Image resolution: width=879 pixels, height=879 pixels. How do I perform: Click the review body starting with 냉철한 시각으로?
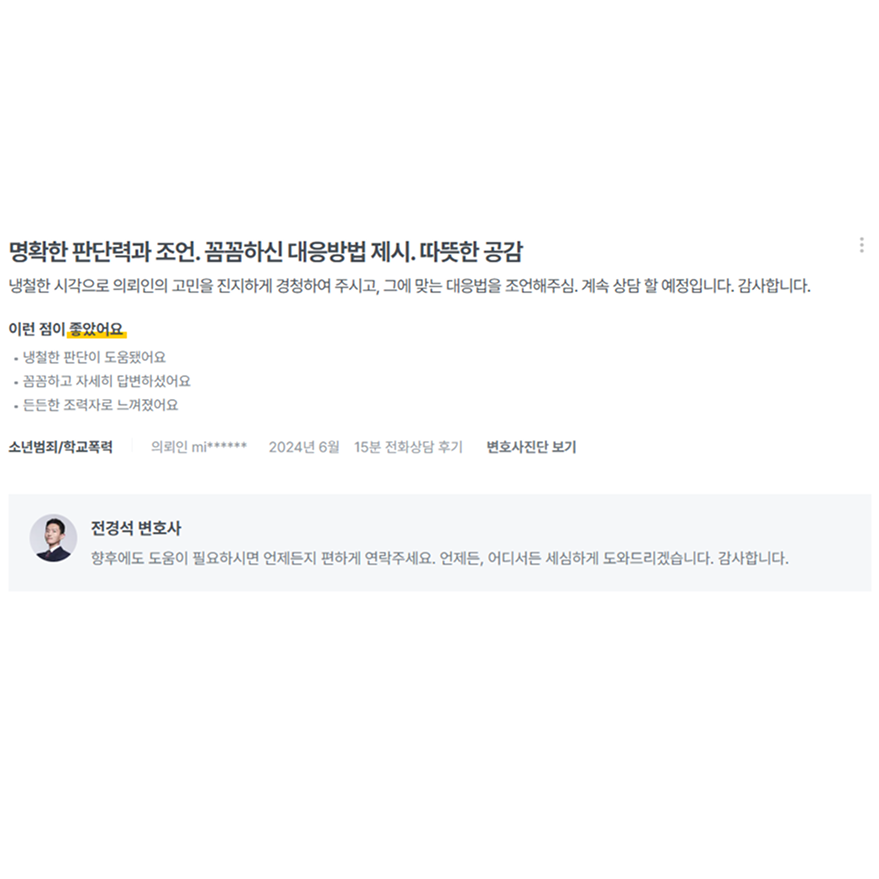pyautogui.click(x=409, y=286)
